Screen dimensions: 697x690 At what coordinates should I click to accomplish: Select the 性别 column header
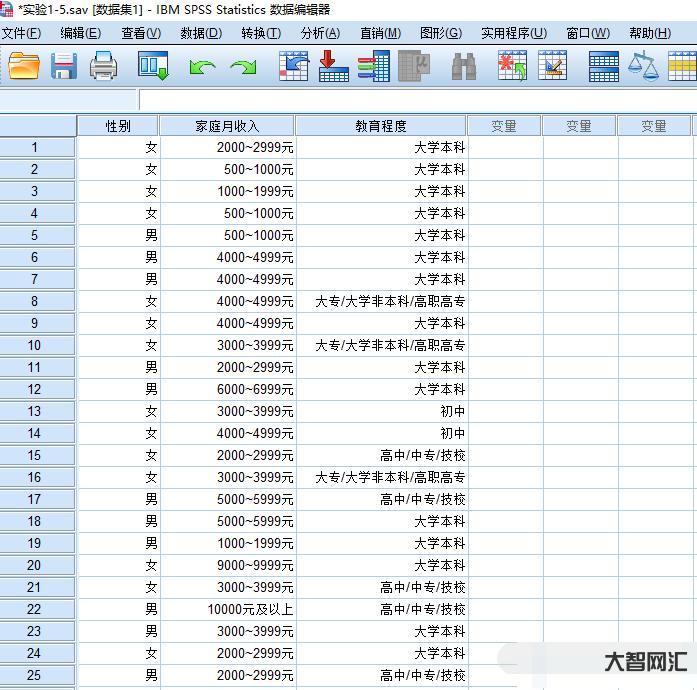[118, 126]
